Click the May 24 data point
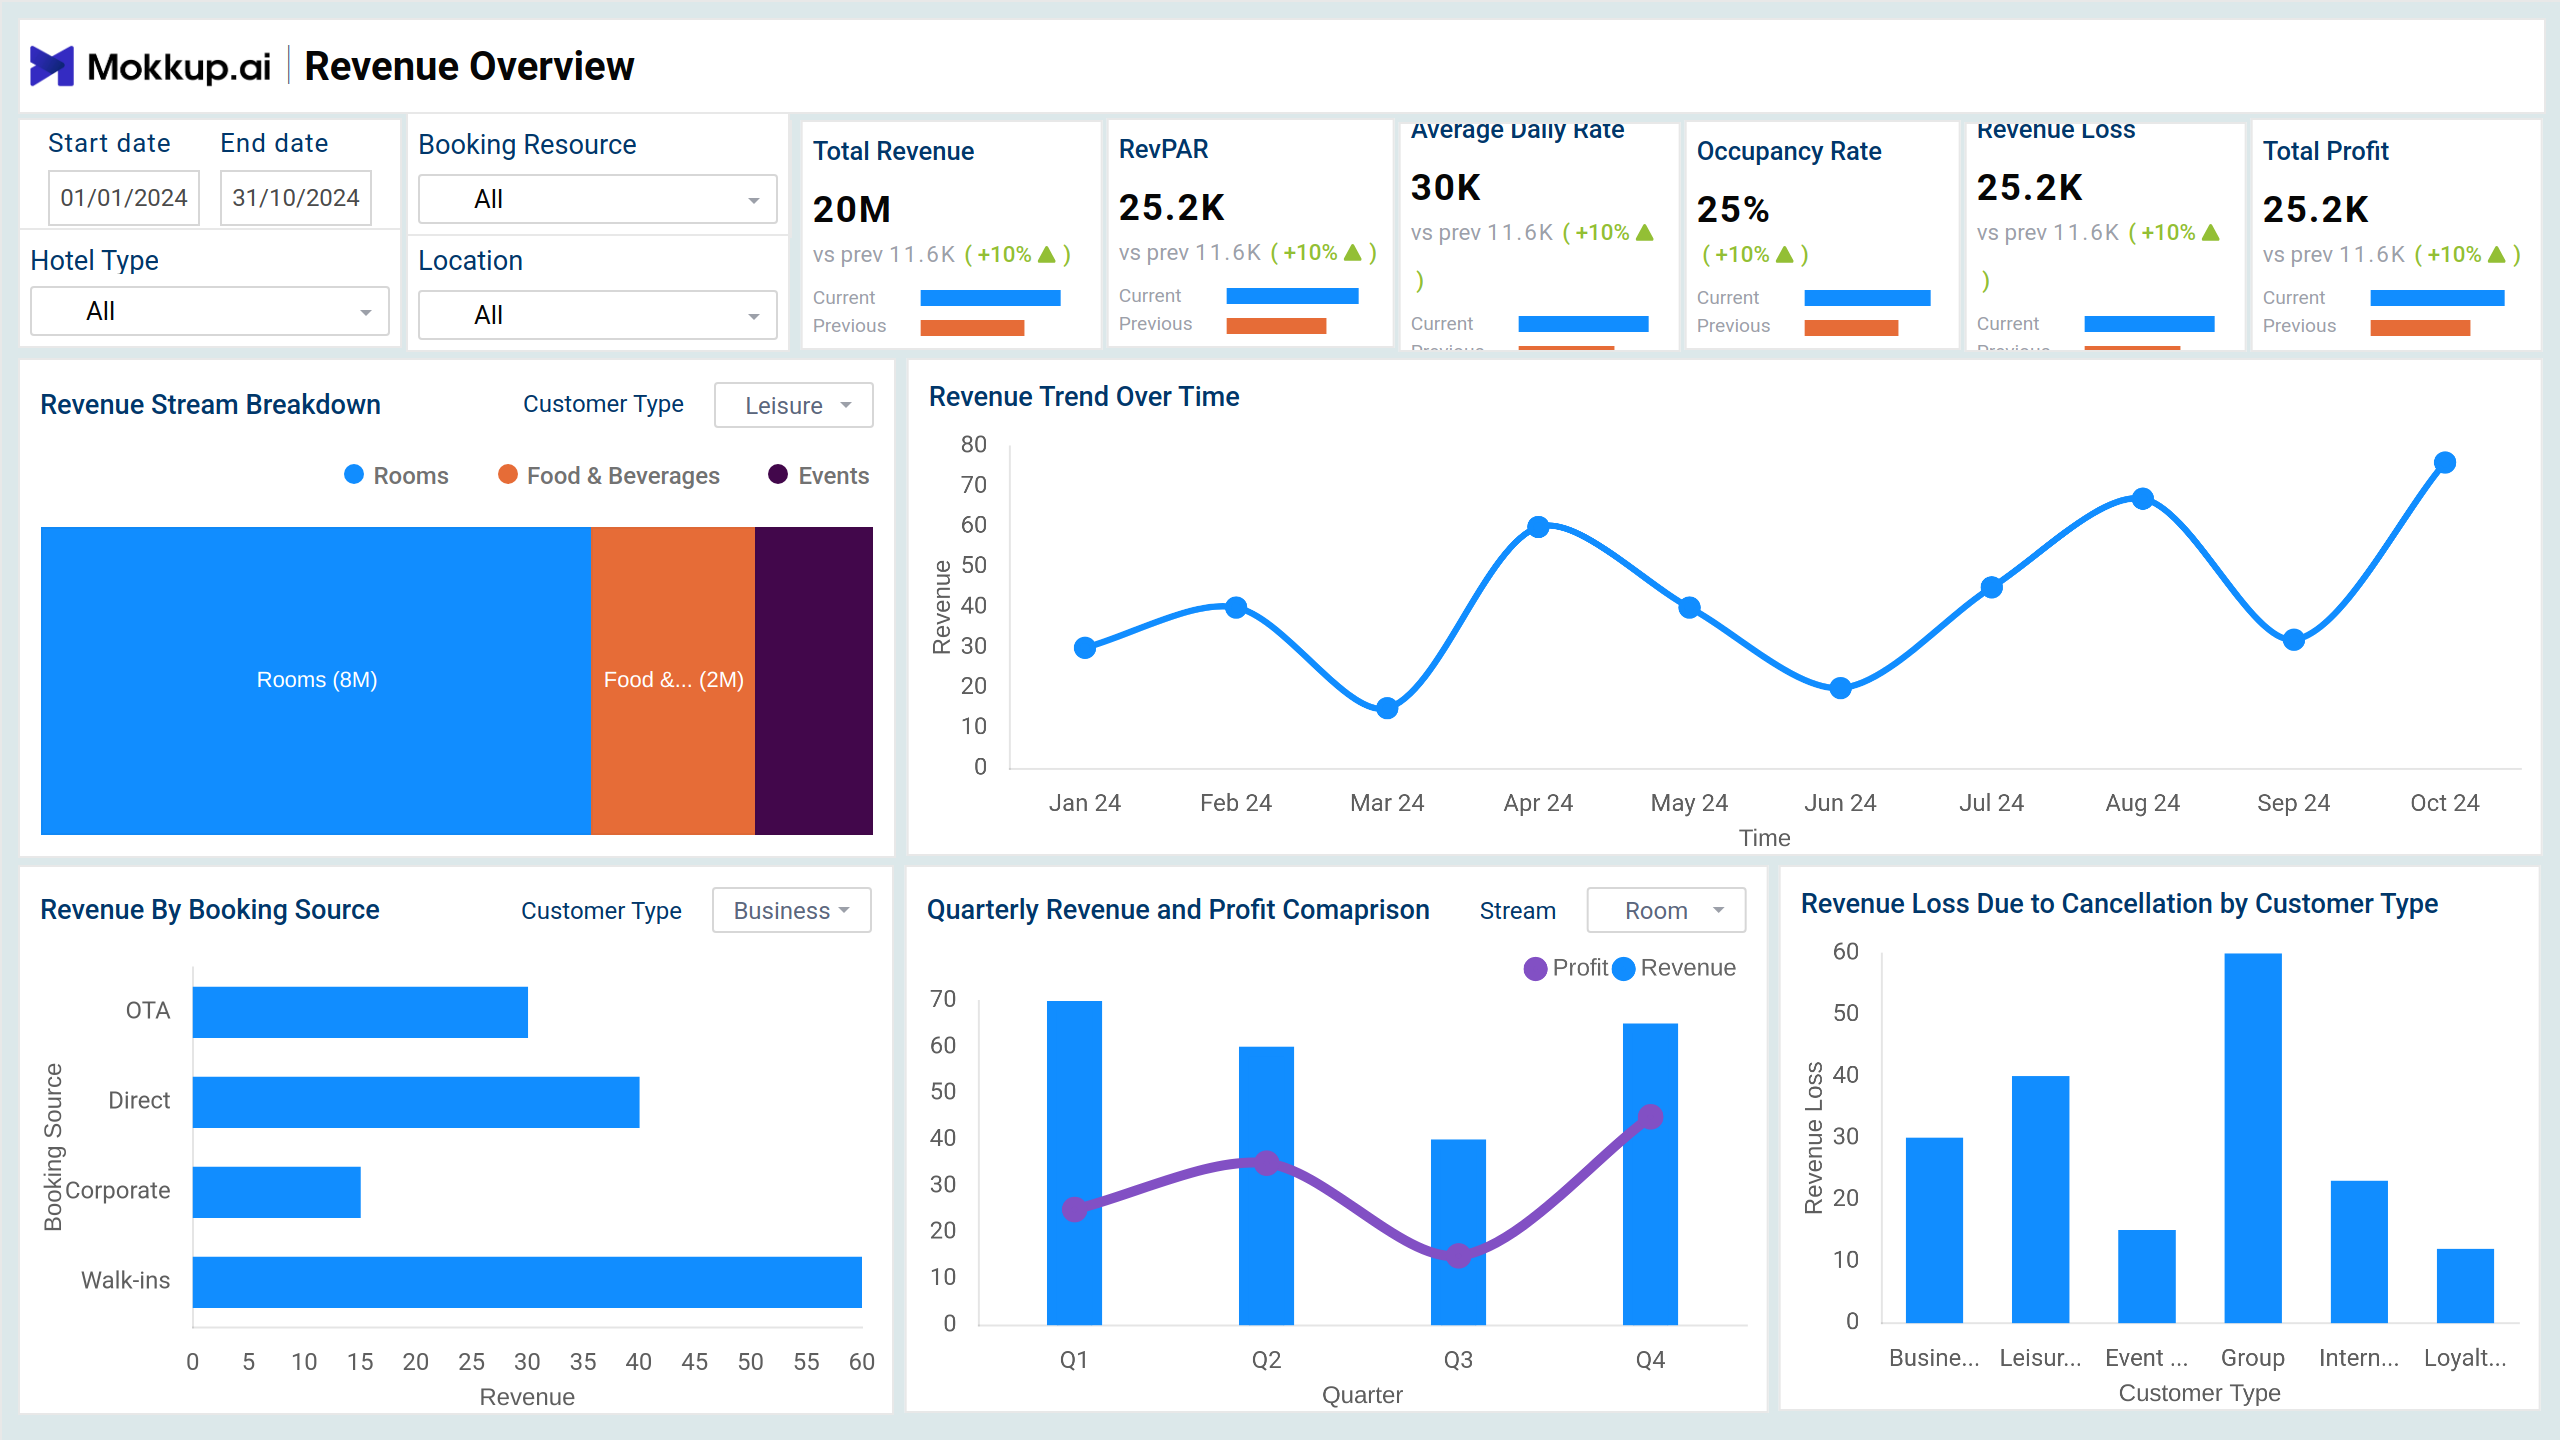 pyautogui.click(x=1690, y=607)
